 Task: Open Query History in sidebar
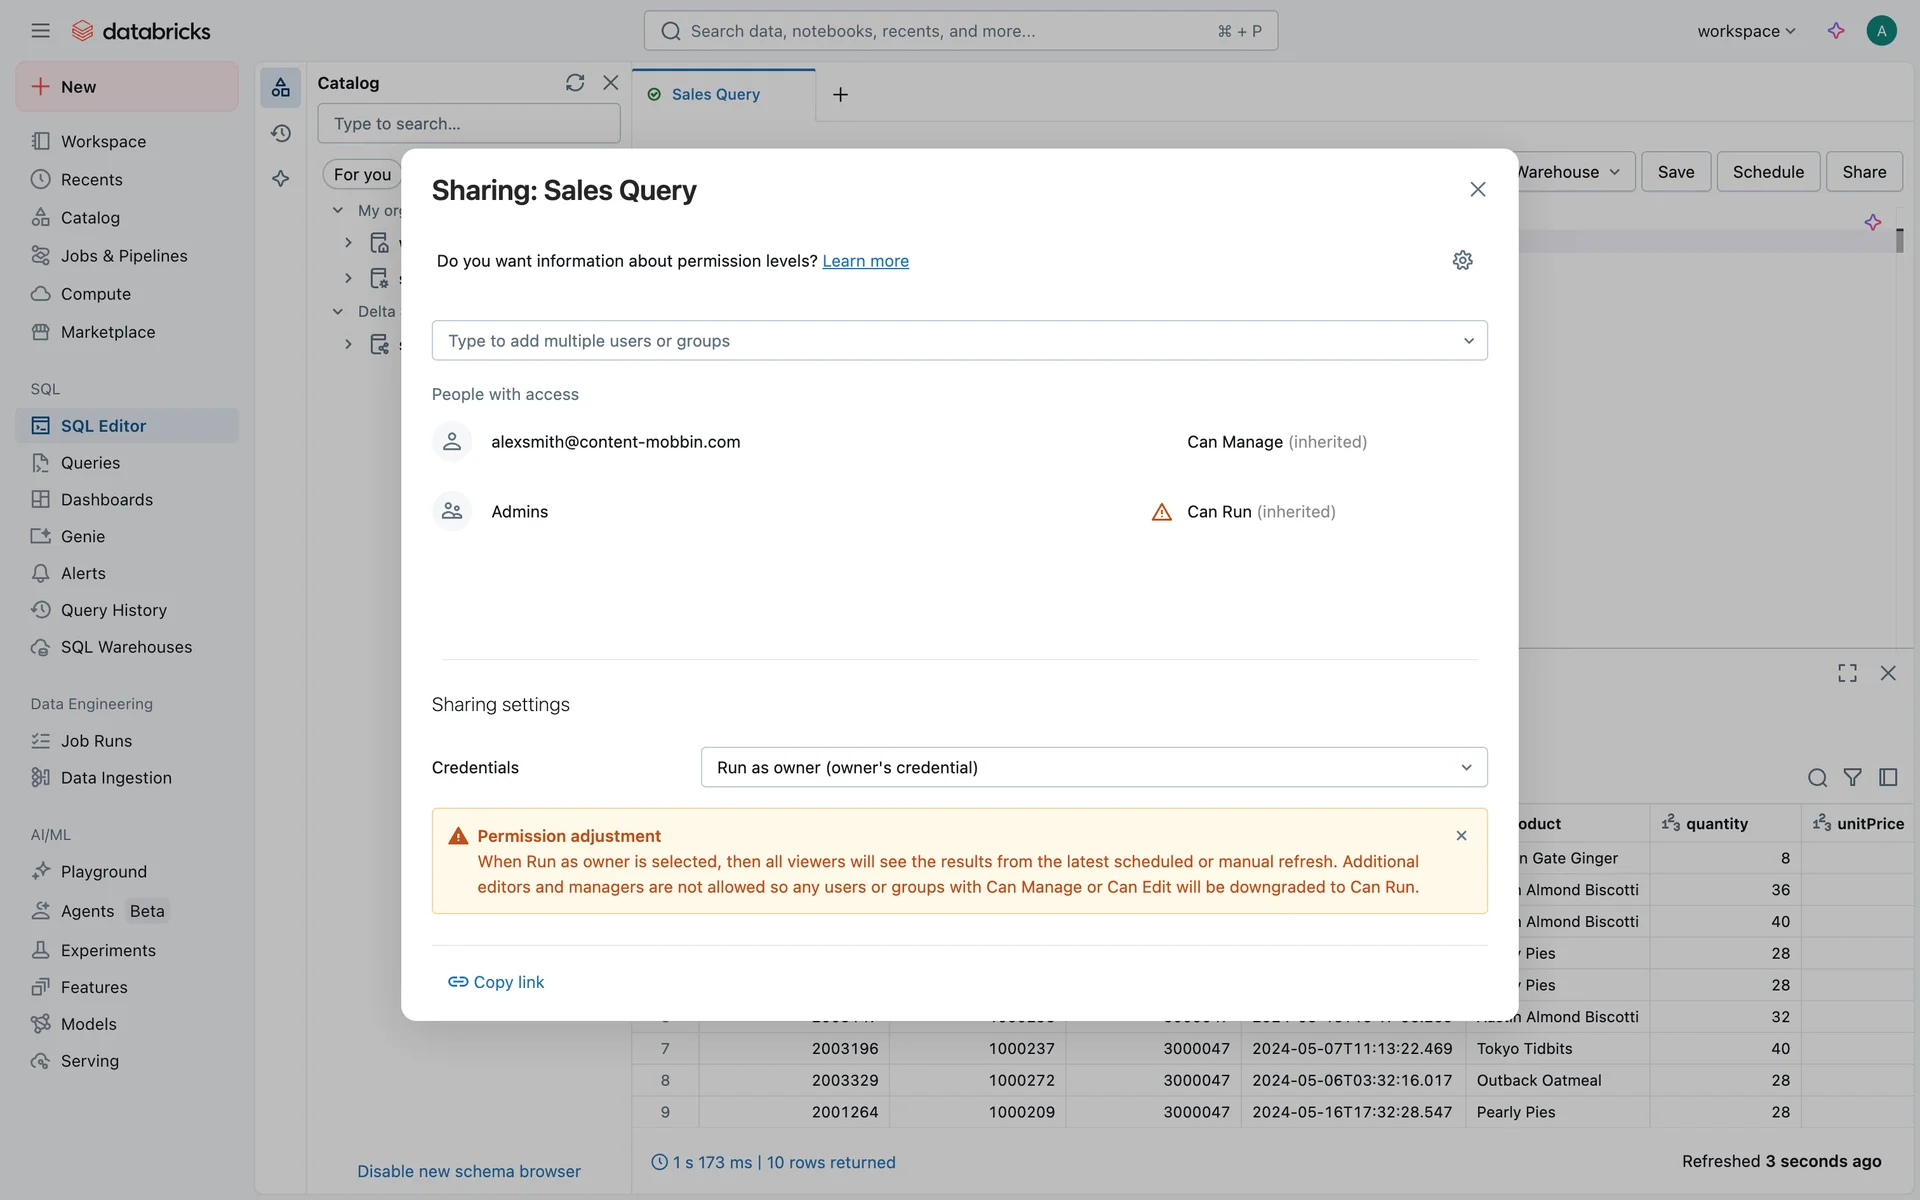(x=113, y=610)
